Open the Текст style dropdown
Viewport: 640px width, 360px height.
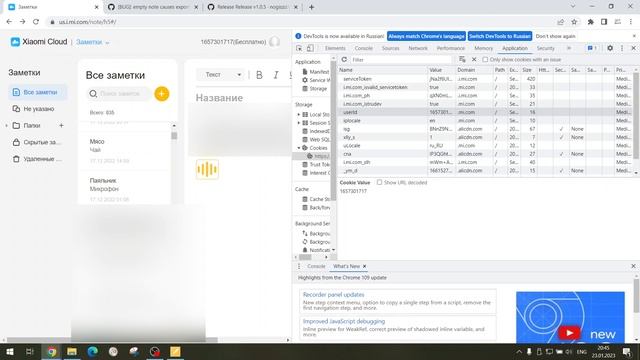click(222, 75)
